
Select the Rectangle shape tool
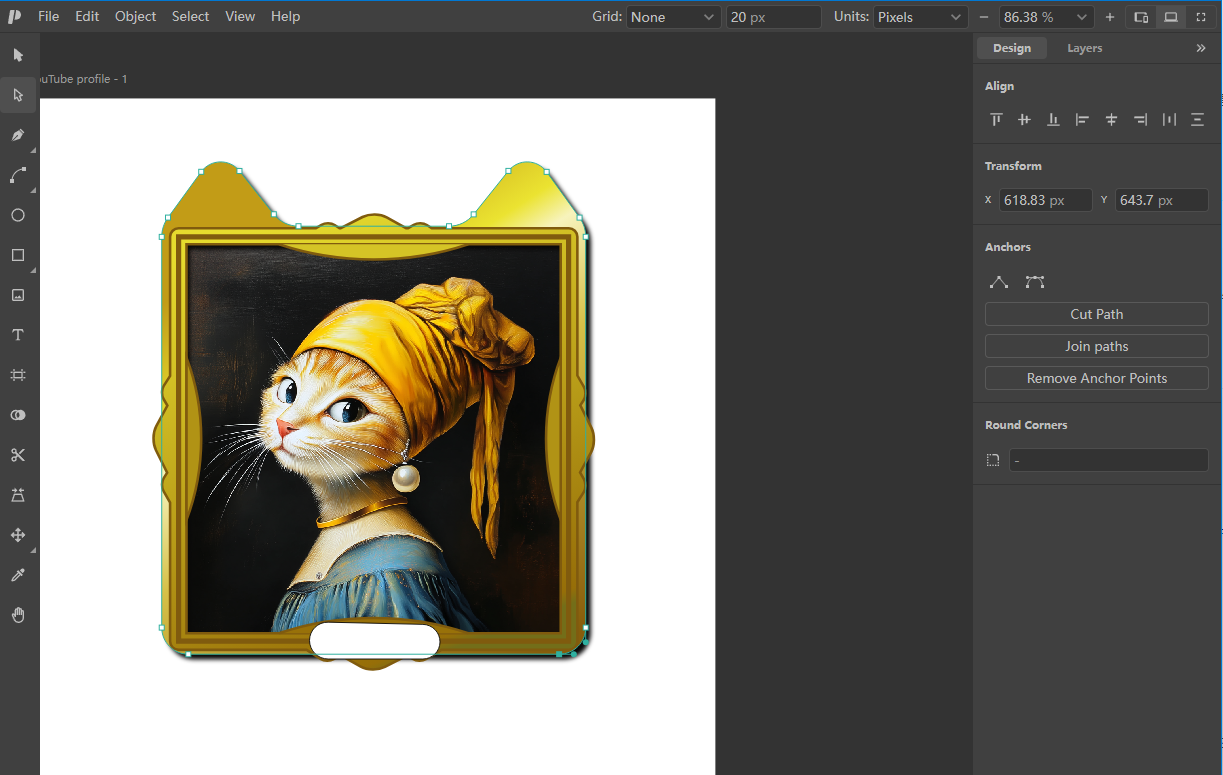click(18, 255)
